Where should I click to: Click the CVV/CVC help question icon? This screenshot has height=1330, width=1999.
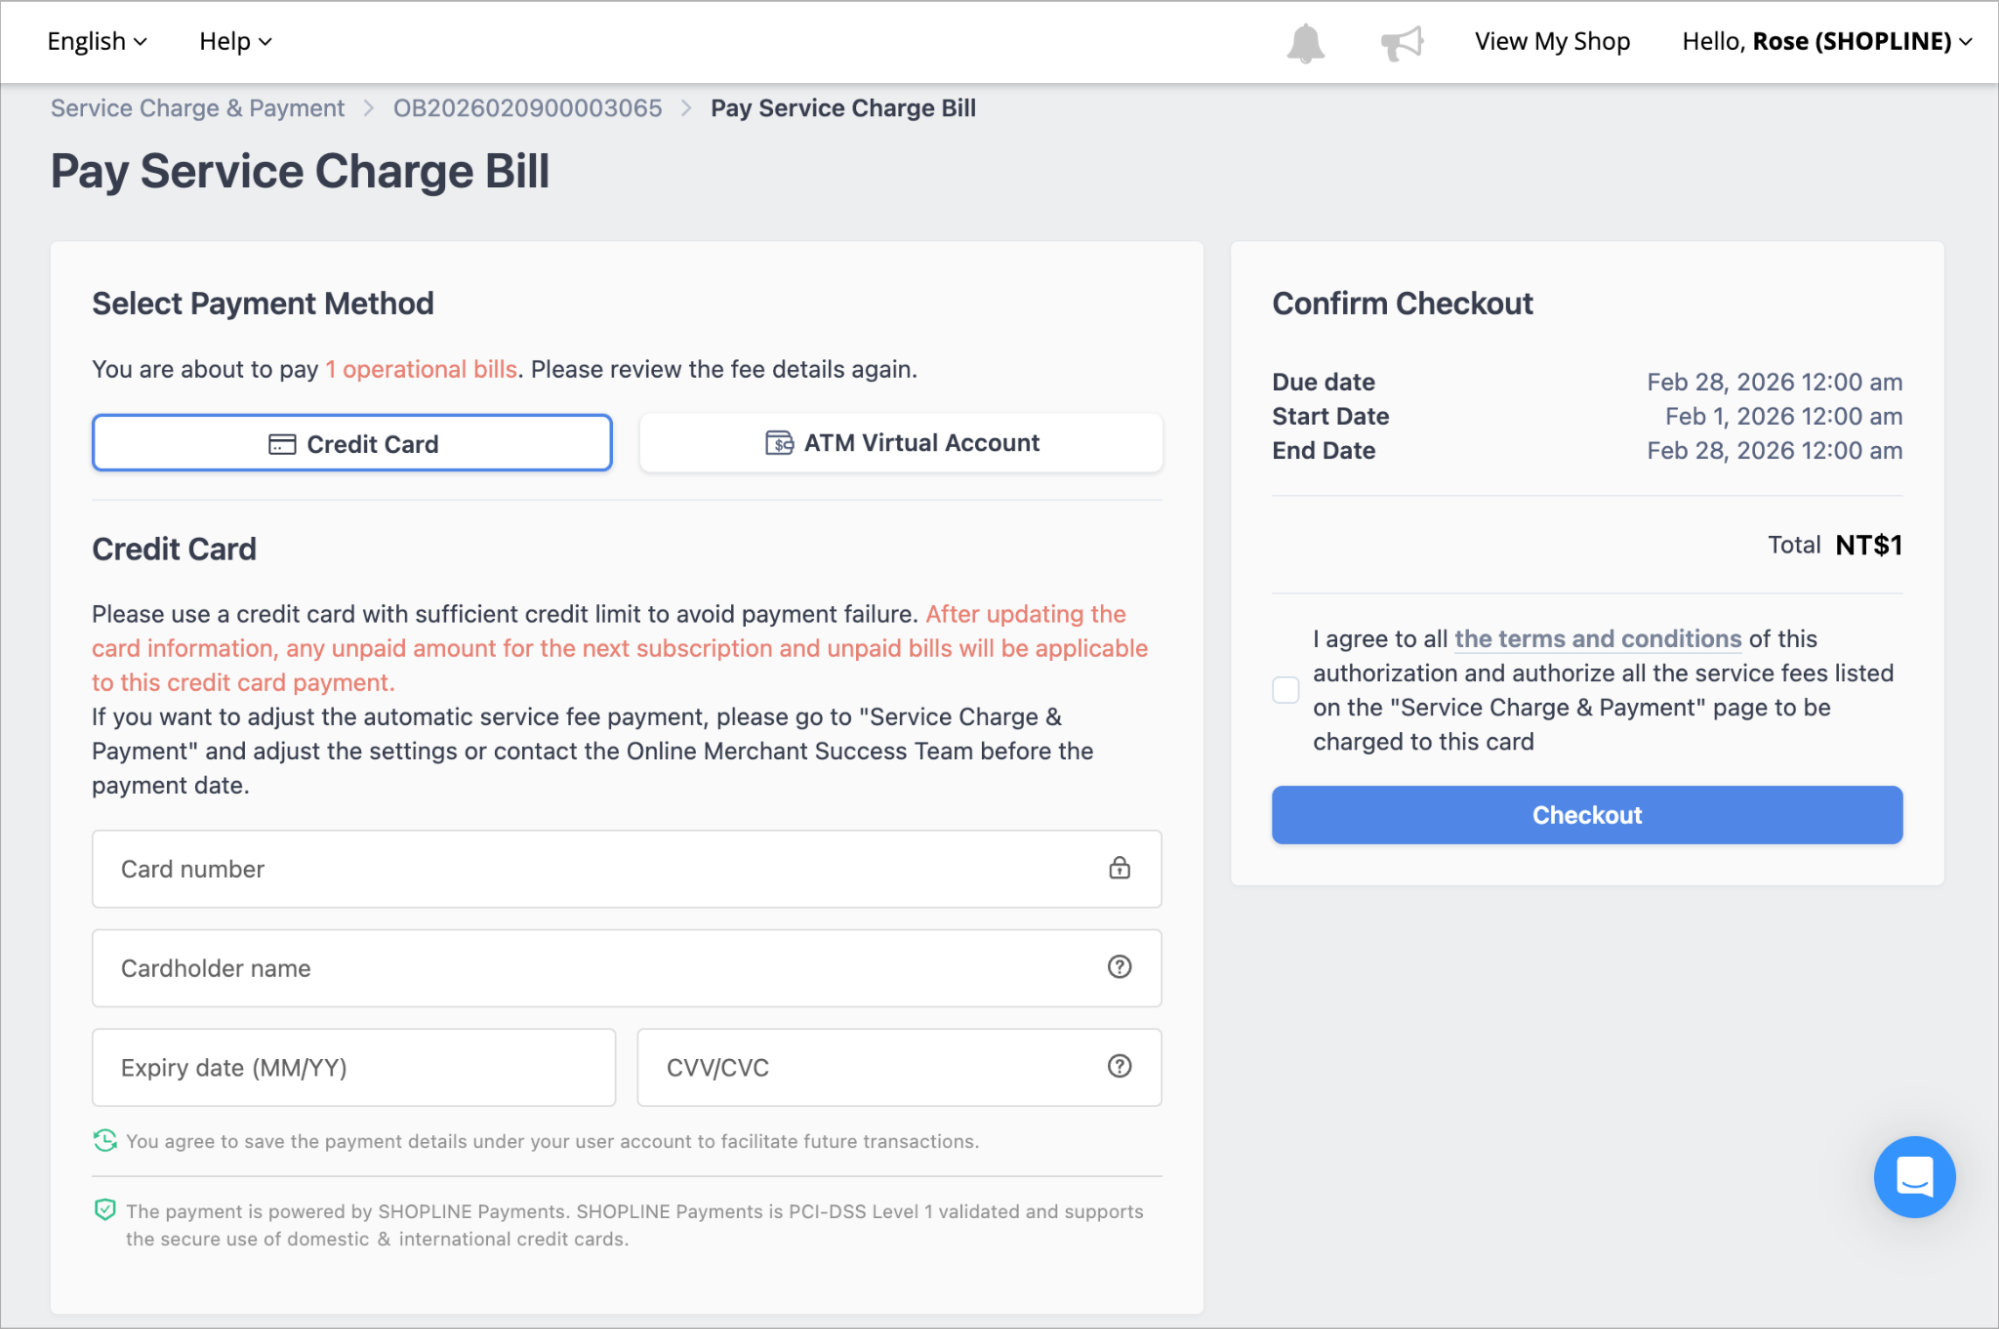point(1119,1067)
